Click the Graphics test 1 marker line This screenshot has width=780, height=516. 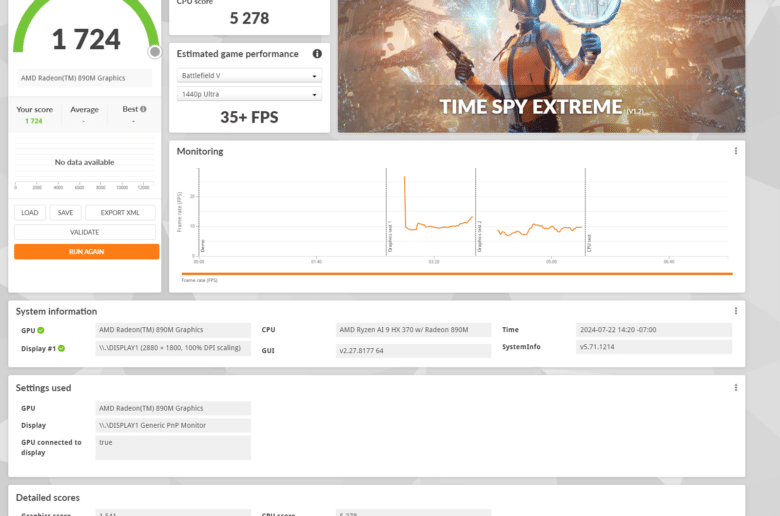386,212
